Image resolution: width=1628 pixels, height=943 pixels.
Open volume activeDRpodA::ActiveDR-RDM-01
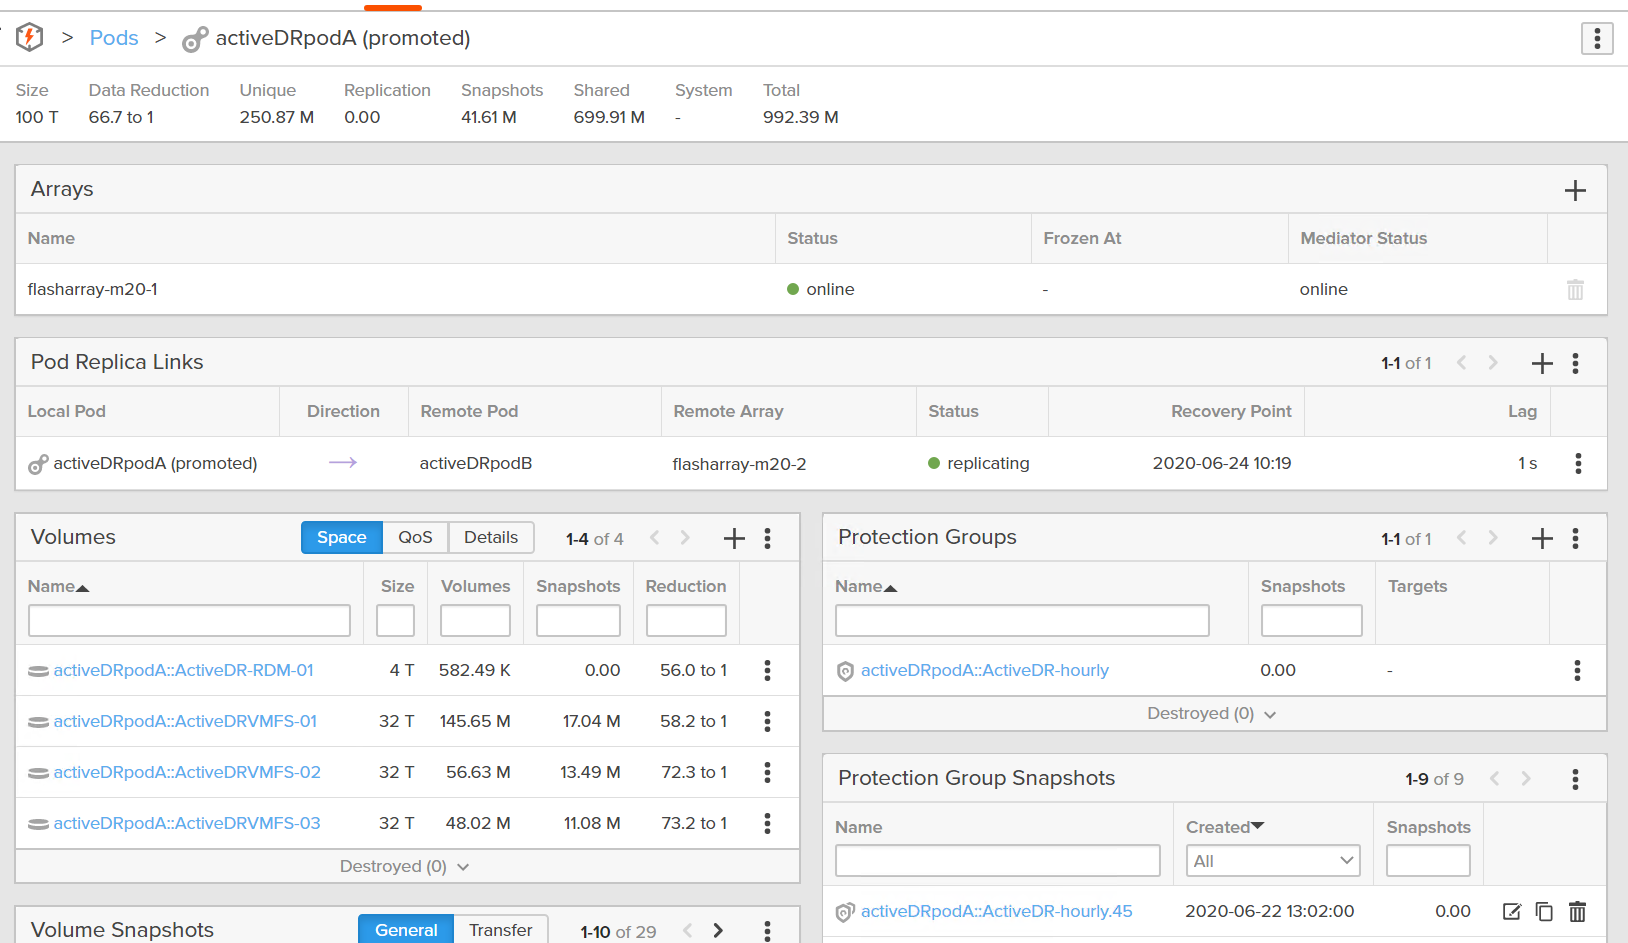pos(184,670)
